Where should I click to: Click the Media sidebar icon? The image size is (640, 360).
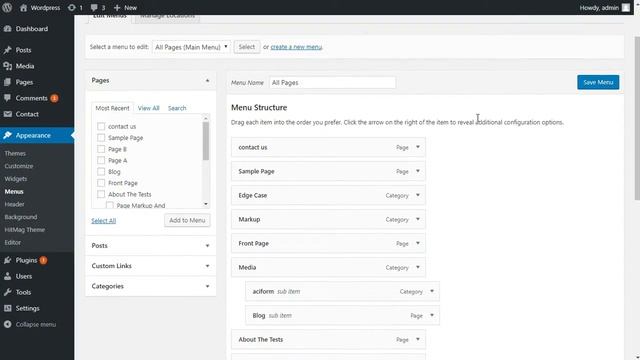tap(7, 66)
